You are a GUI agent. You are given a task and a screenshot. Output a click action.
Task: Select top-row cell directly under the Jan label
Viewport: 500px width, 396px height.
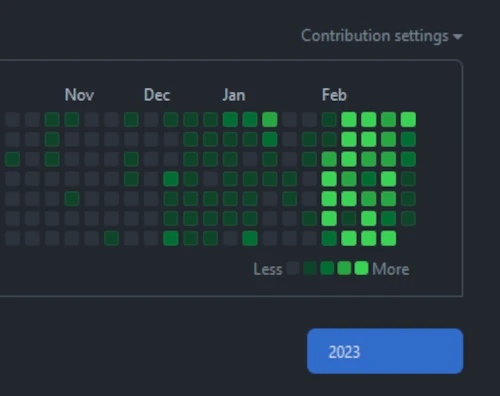pyautogui.click(x=230, y=119)
